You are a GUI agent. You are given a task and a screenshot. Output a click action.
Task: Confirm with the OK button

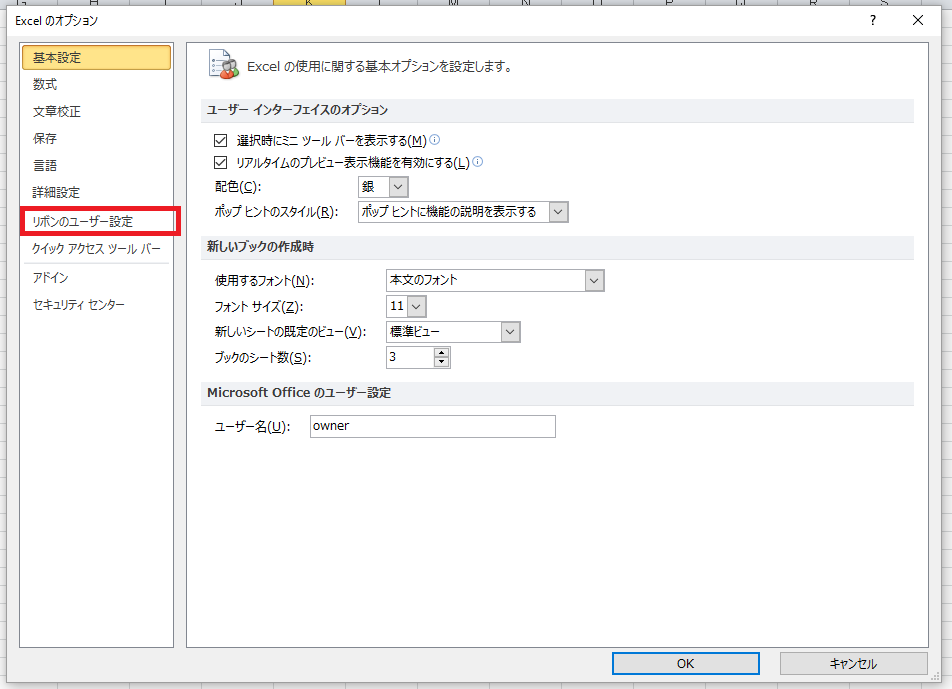pyautogui.click(x=685, y=664)
